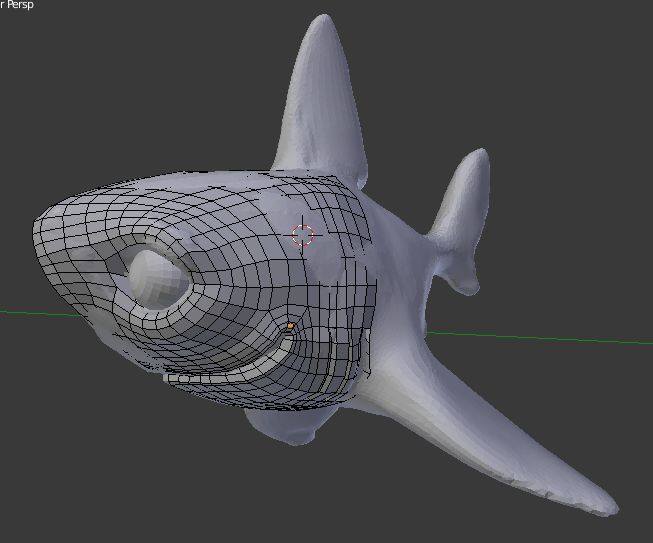Click the shark's bulging eyeball
This screenshot has height=543, width=653.
pos(150,274)
